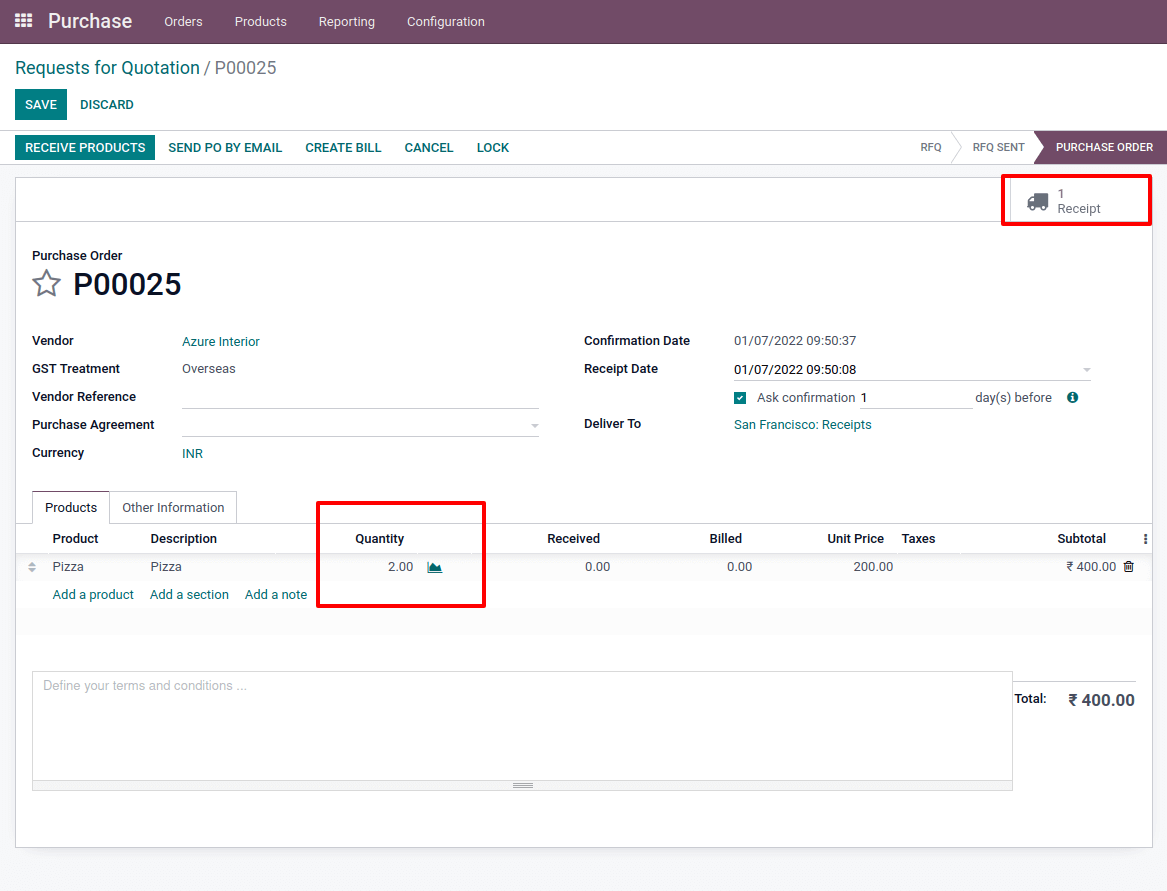The height and width of the screenshot is (891, 1167).
Task: Click the LOCK button
Action: click(493, 147)
